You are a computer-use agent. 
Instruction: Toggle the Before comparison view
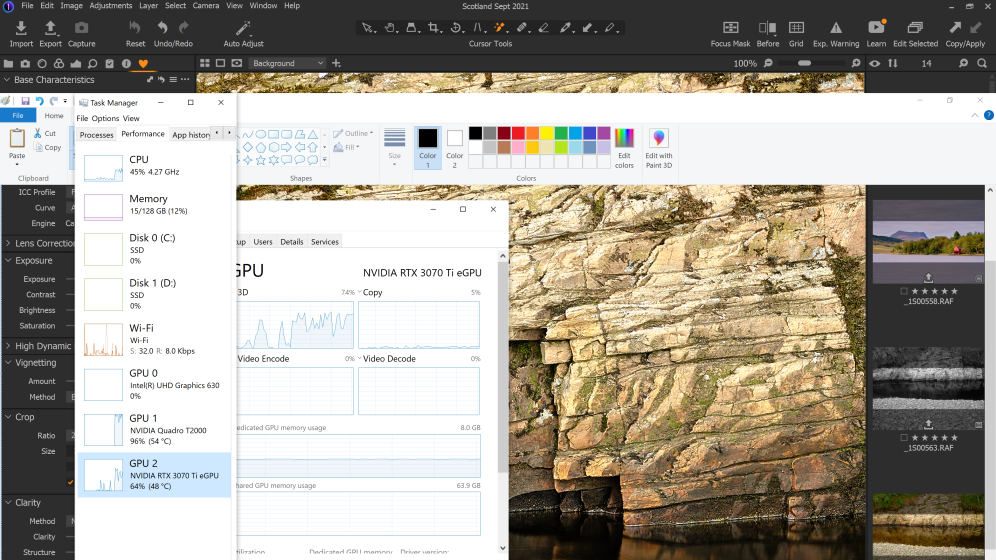coord(767,28)
